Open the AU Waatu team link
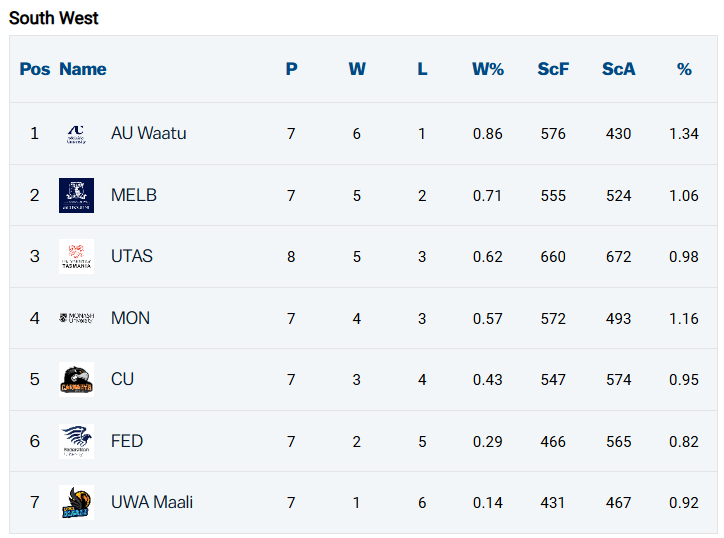 click(149, 133)
